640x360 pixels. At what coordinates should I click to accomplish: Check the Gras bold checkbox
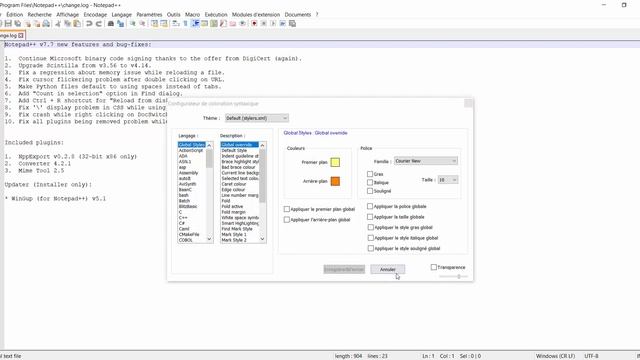370,174
